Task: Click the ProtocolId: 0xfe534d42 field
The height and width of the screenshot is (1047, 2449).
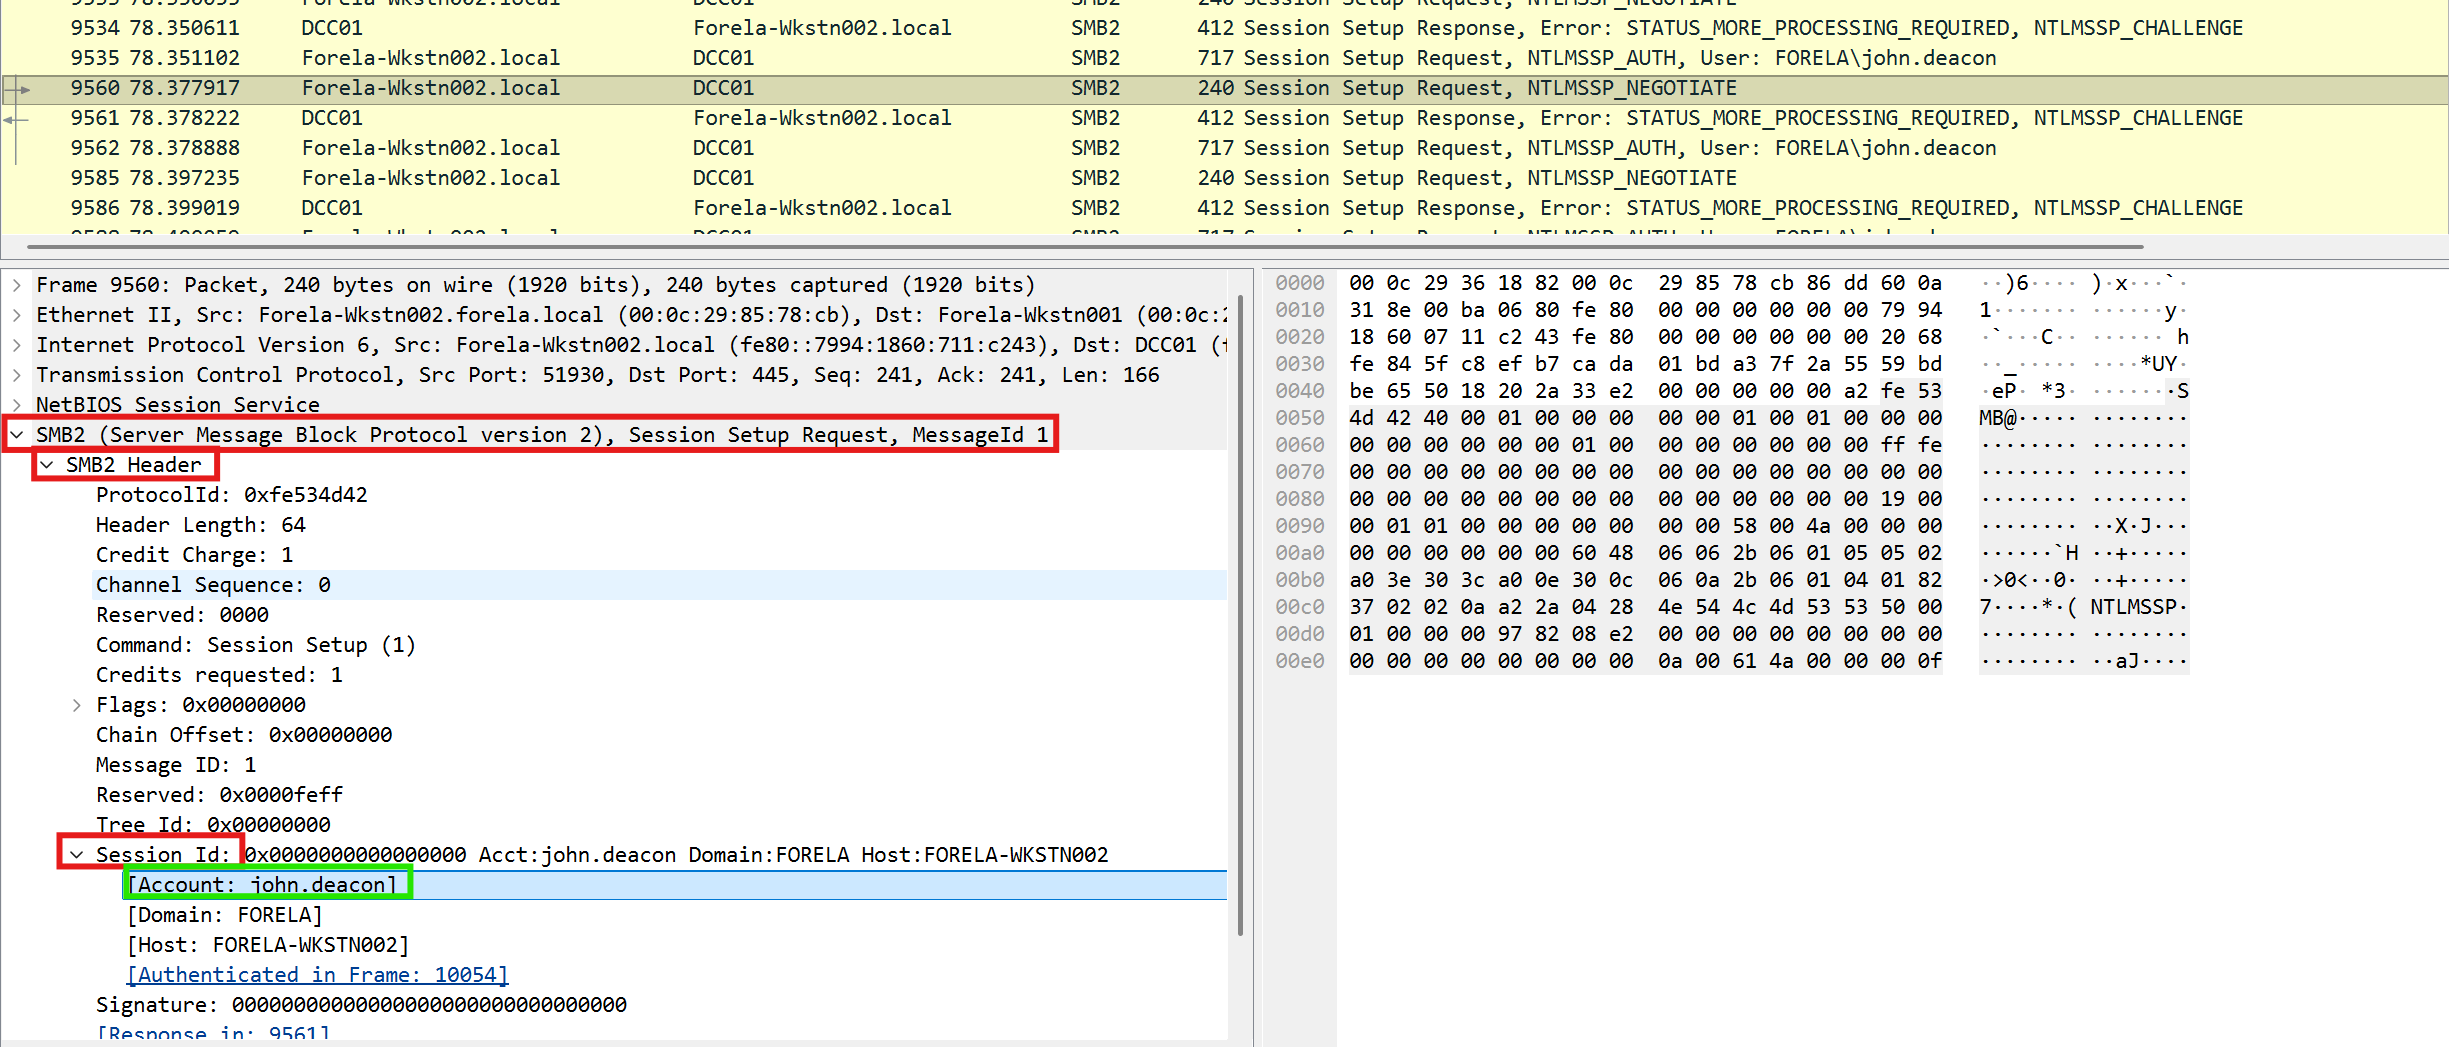Action: point(231,495)
